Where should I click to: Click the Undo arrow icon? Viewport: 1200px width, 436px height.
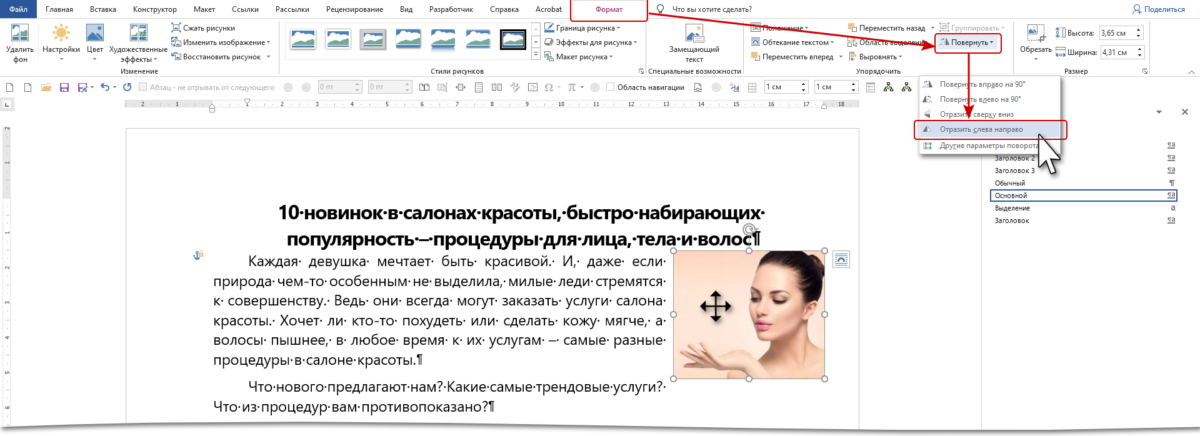[103, 88]
